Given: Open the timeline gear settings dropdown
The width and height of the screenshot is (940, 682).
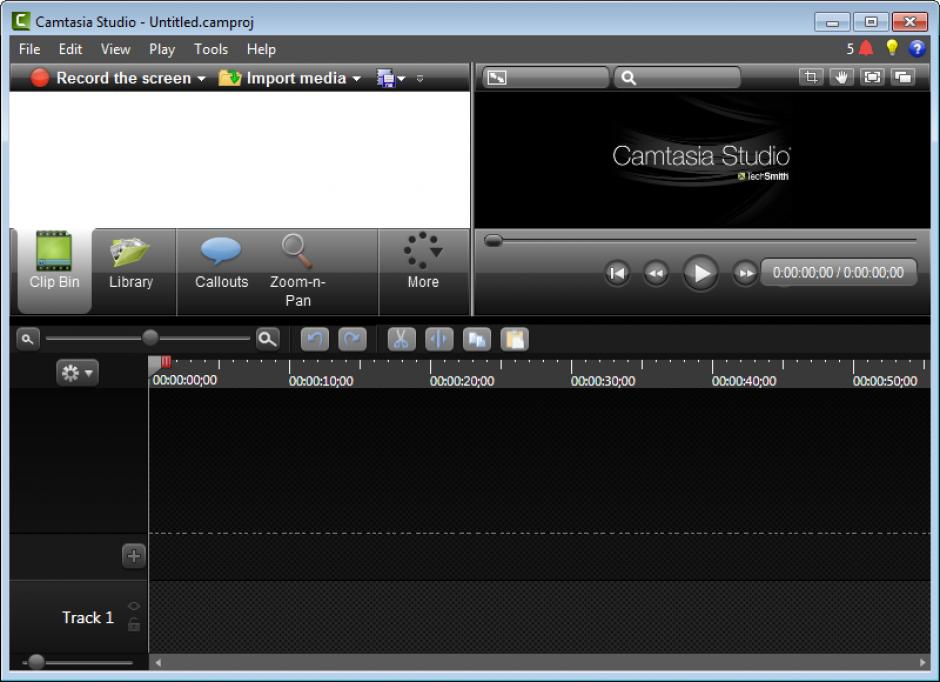Looking at the screenshot, I should coord(78,373).
